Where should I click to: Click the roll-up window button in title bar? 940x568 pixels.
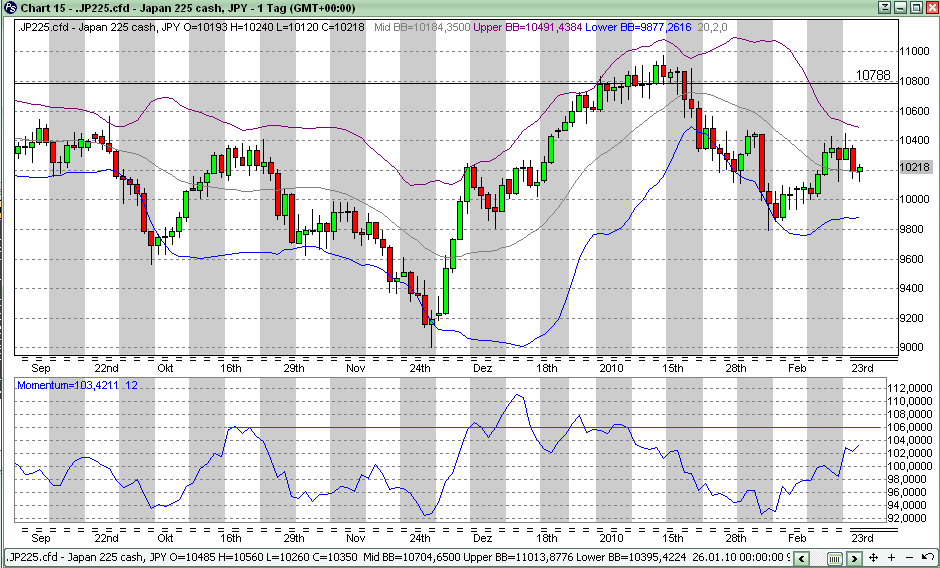coord(885,8)
